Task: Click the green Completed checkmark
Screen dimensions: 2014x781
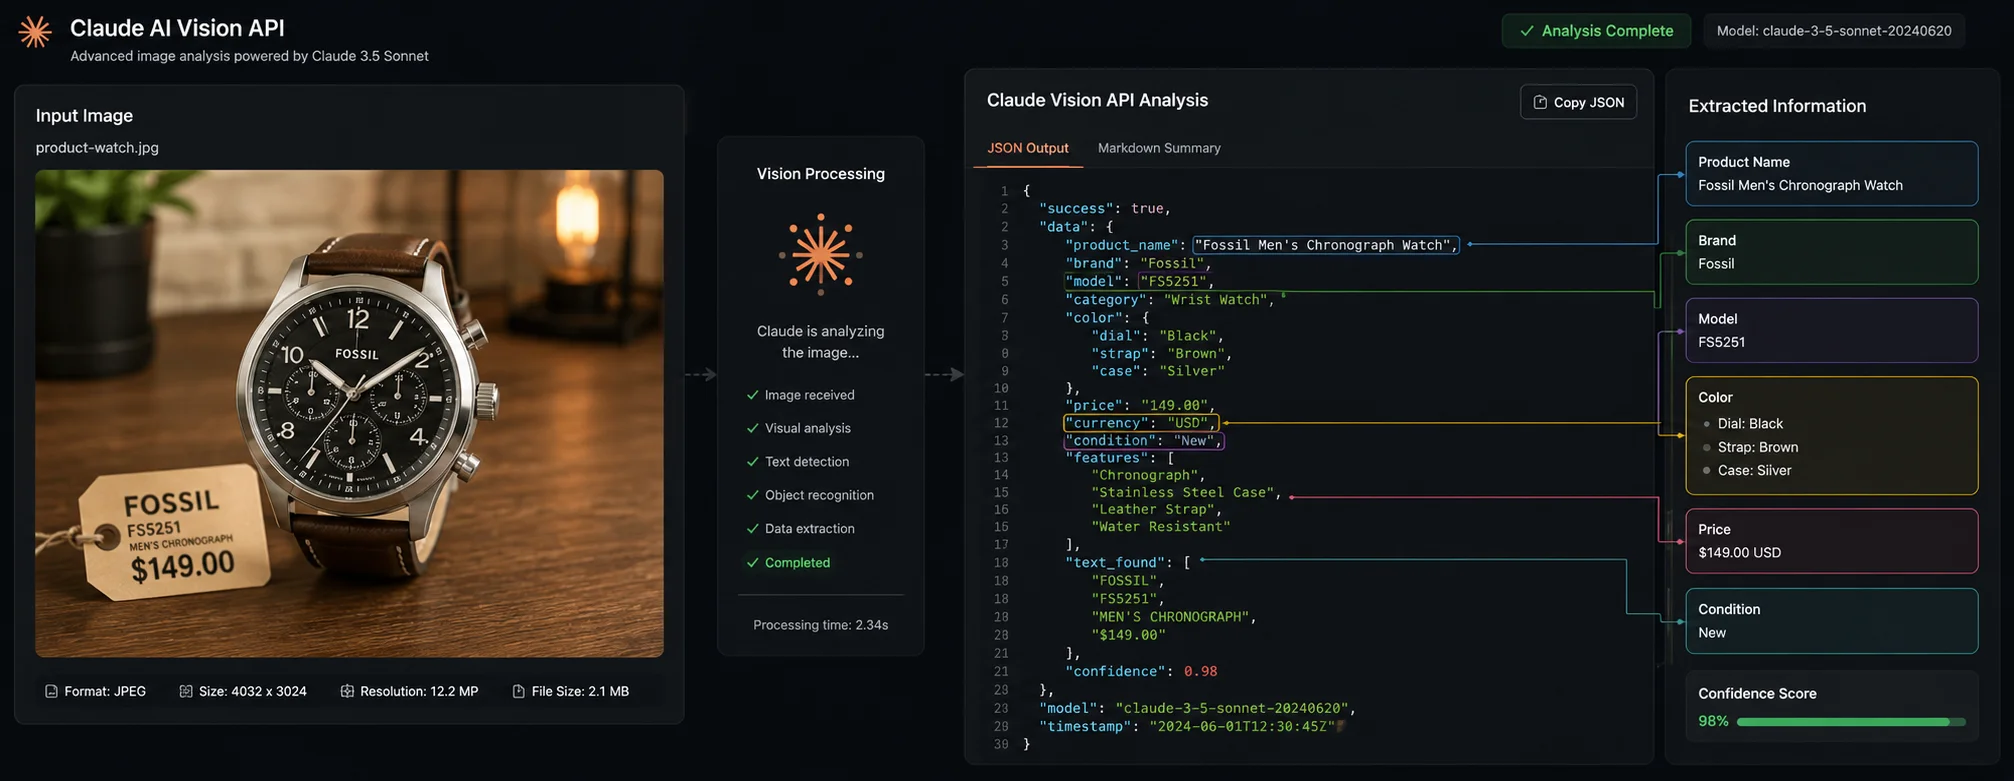Action: (752, 563)
